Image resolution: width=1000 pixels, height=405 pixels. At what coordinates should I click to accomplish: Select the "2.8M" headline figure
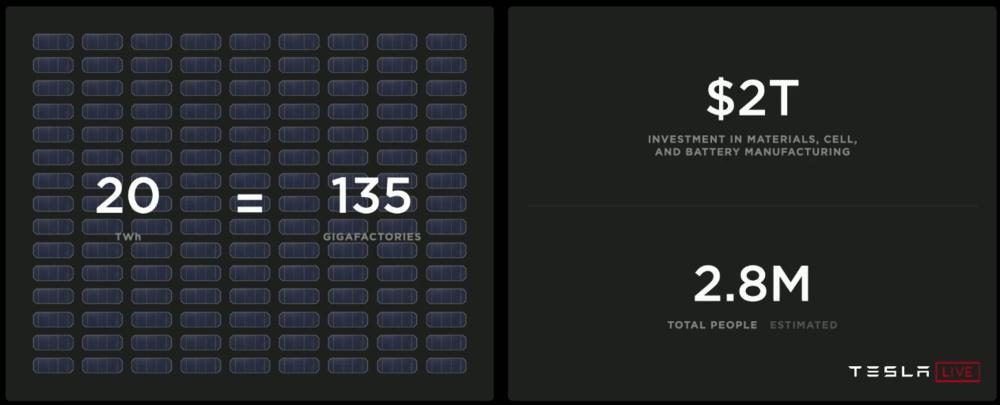click(751, 286)
